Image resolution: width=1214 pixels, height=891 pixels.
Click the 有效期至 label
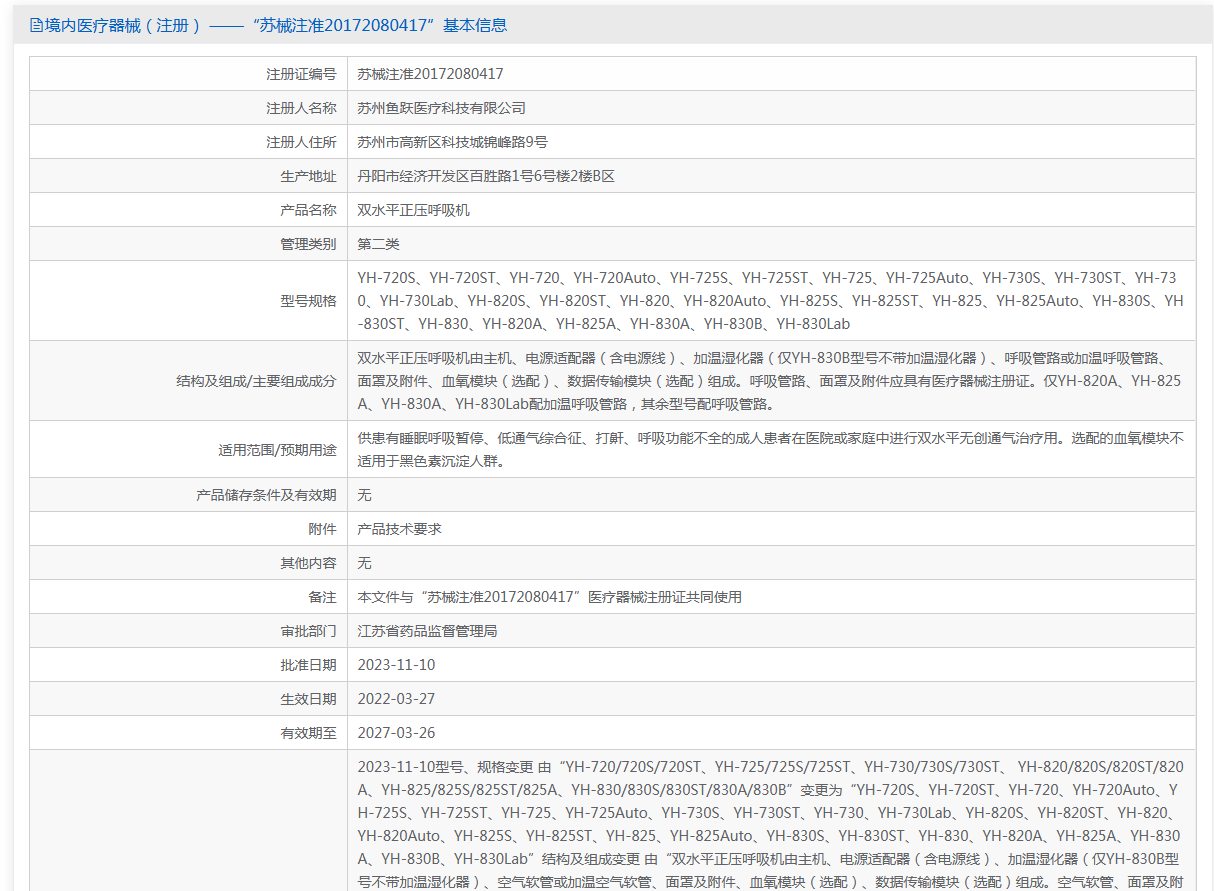coord(308,733)
